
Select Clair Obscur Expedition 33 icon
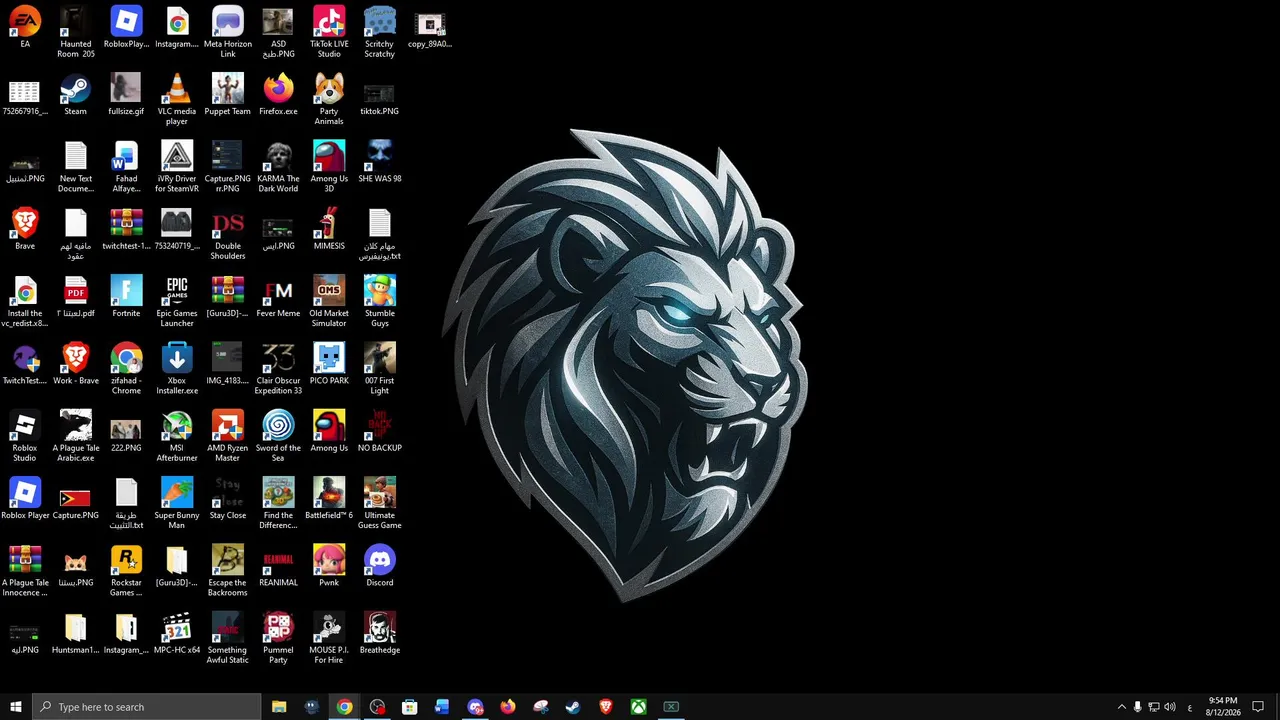[x=278, y=367]
